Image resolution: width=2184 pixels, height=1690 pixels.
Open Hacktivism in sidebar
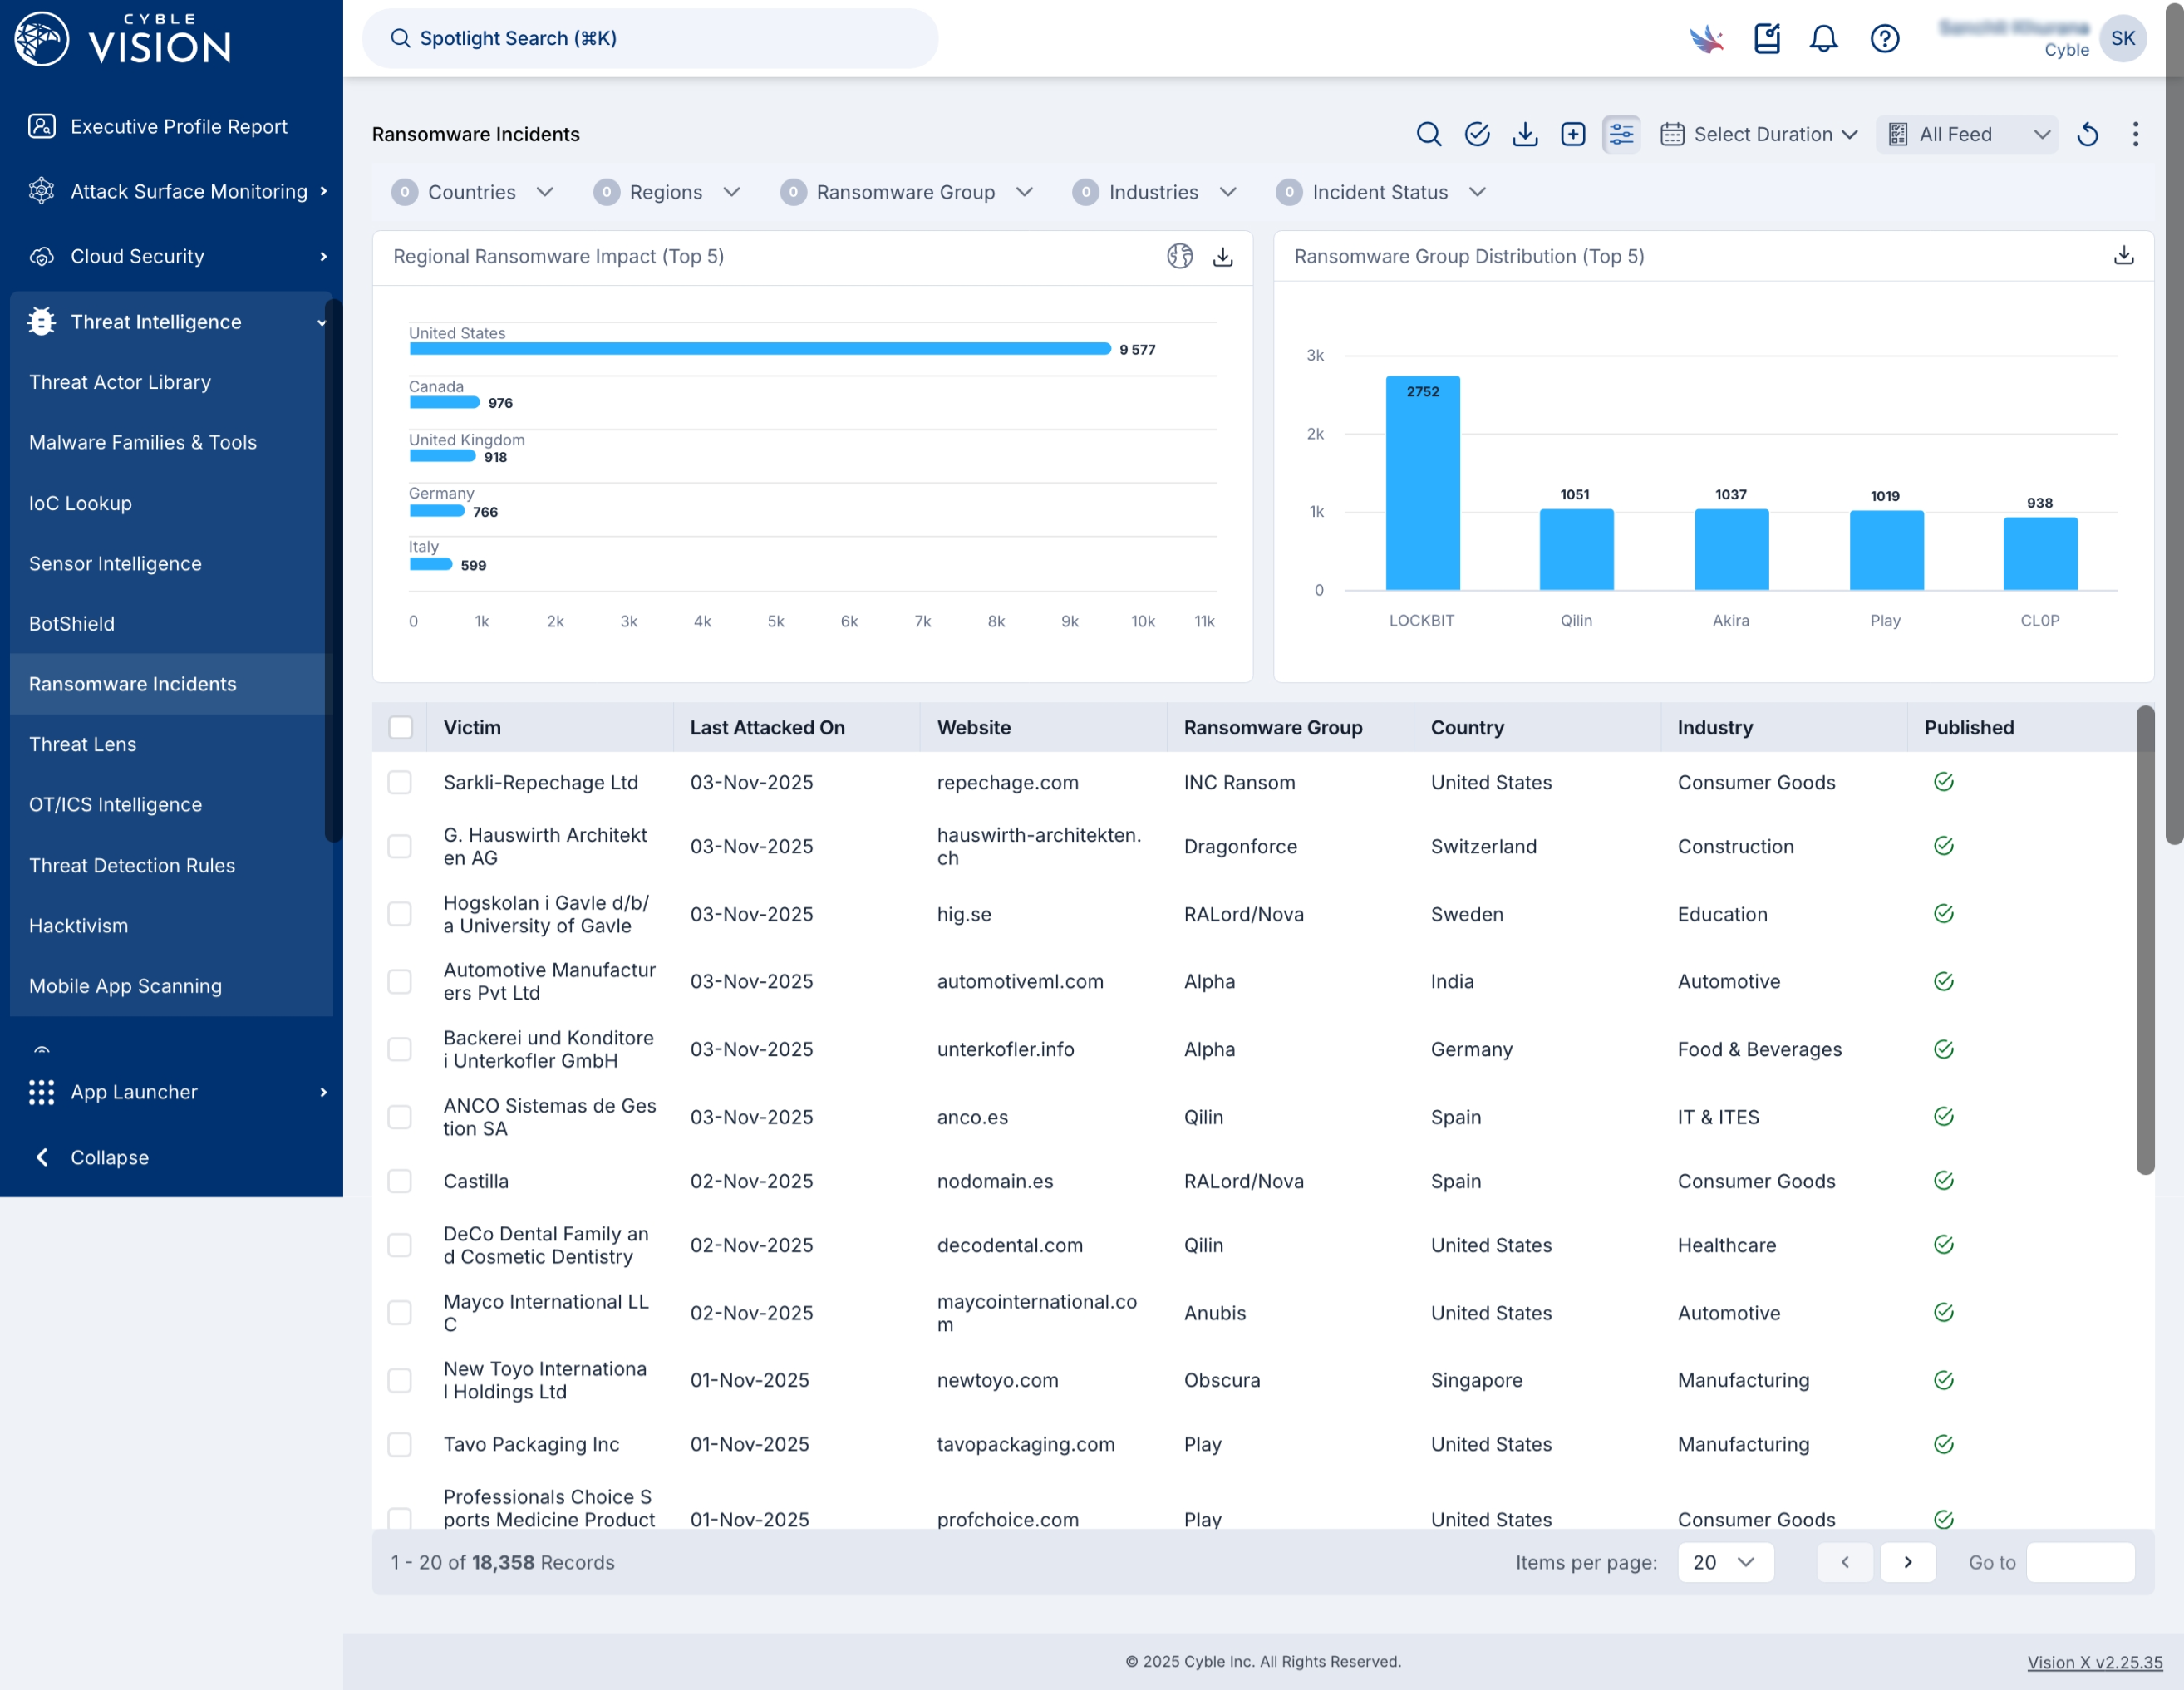coord(79,925)
